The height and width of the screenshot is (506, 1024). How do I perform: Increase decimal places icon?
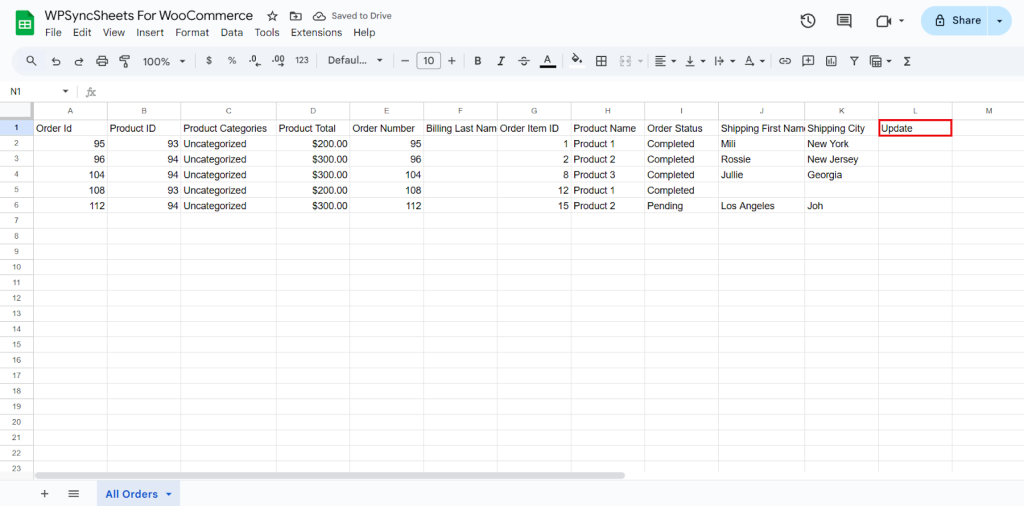pyautogui.click(x=278, y=61)
